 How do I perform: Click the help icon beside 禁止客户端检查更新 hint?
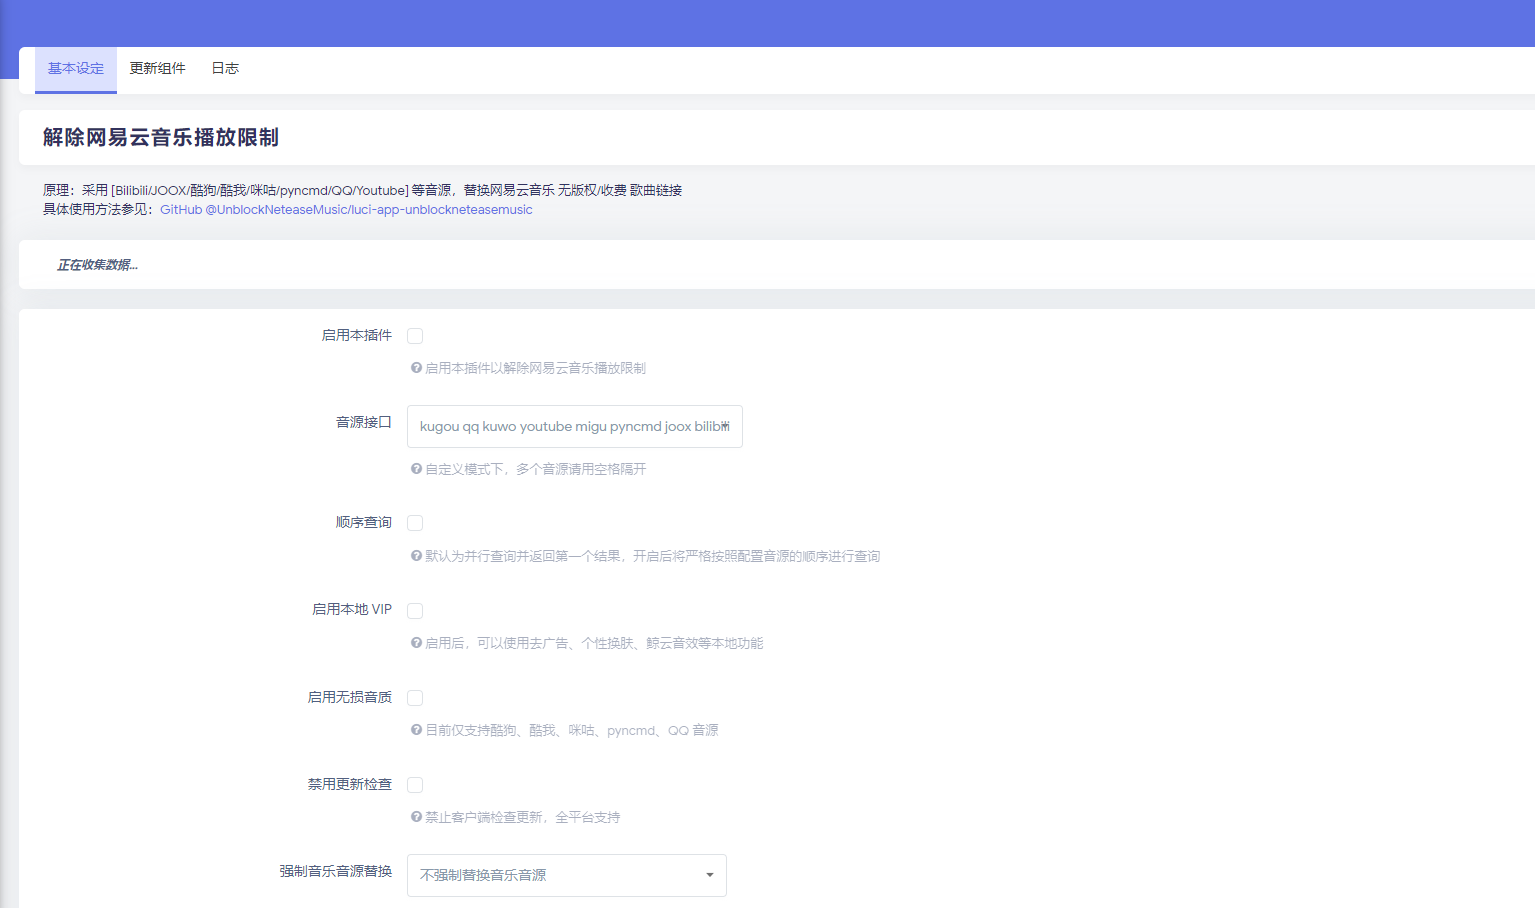coord(416,817)
